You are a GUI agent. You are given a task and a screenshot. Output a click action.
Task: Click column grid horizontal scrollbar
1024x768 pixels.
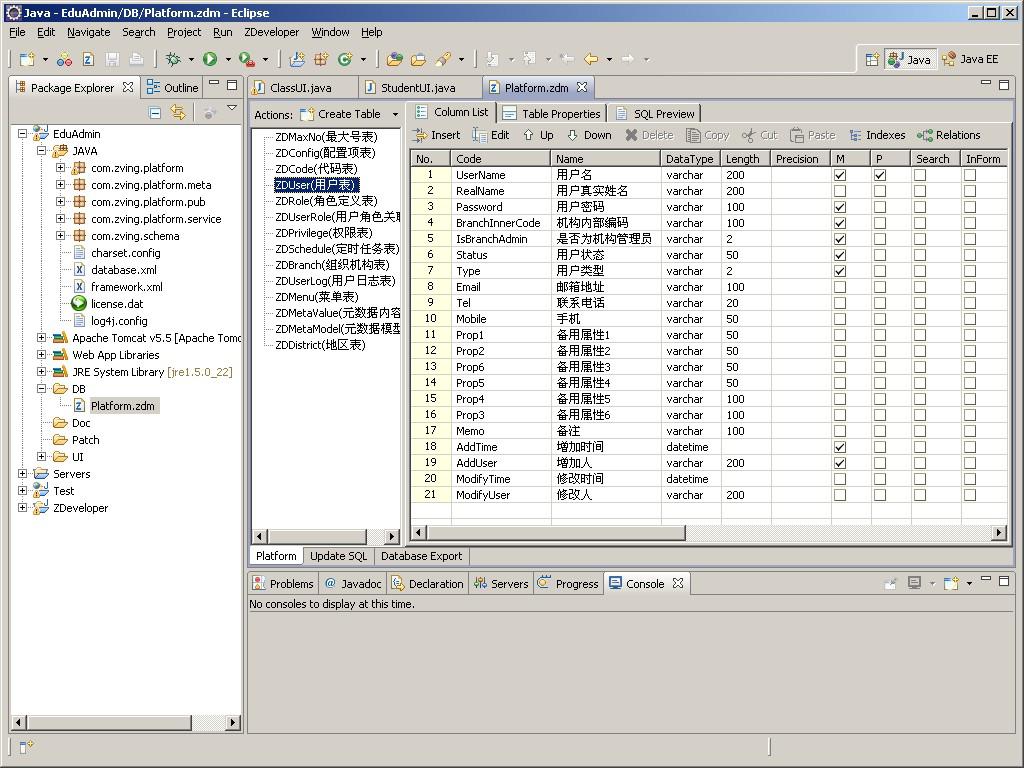point(556,533)
